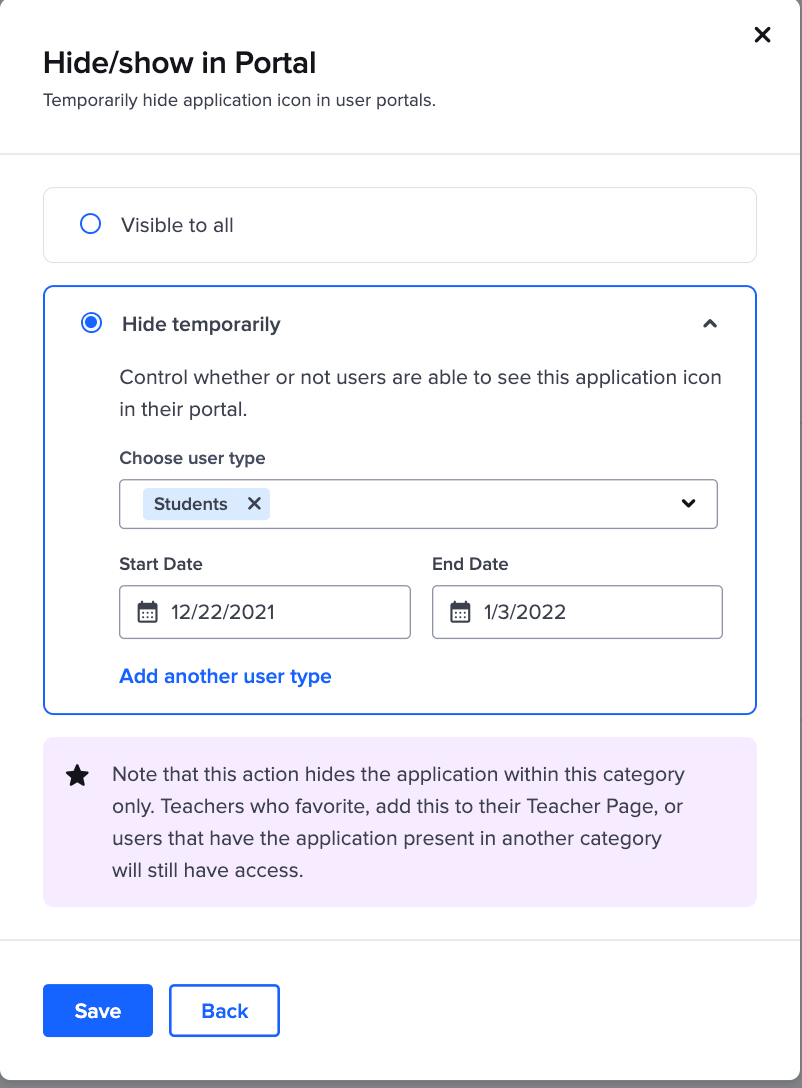This screenshot has width=802, height=1088.
Task: Click the End Date calendar icon
Action: click(460, 612)
